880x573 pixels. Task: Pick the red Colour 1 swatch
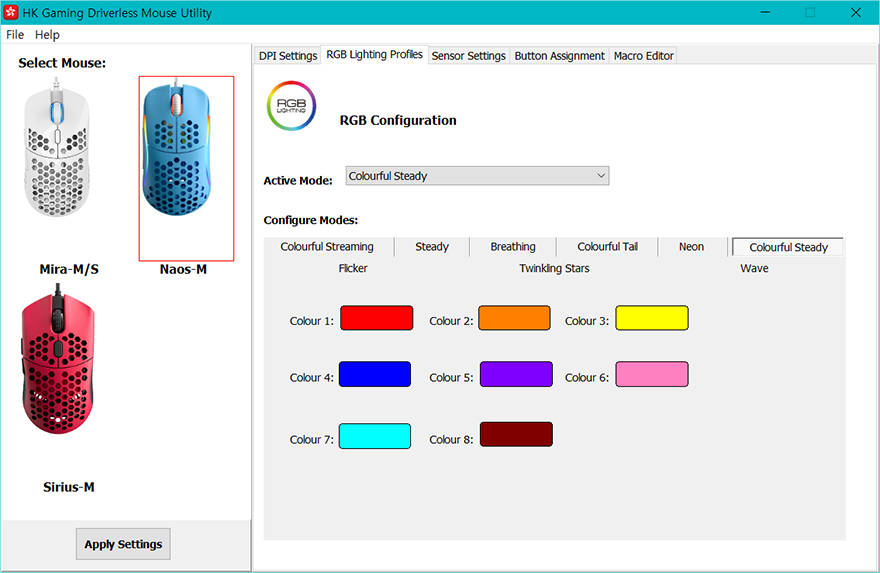pyautogui.click(x=377, y=318)
